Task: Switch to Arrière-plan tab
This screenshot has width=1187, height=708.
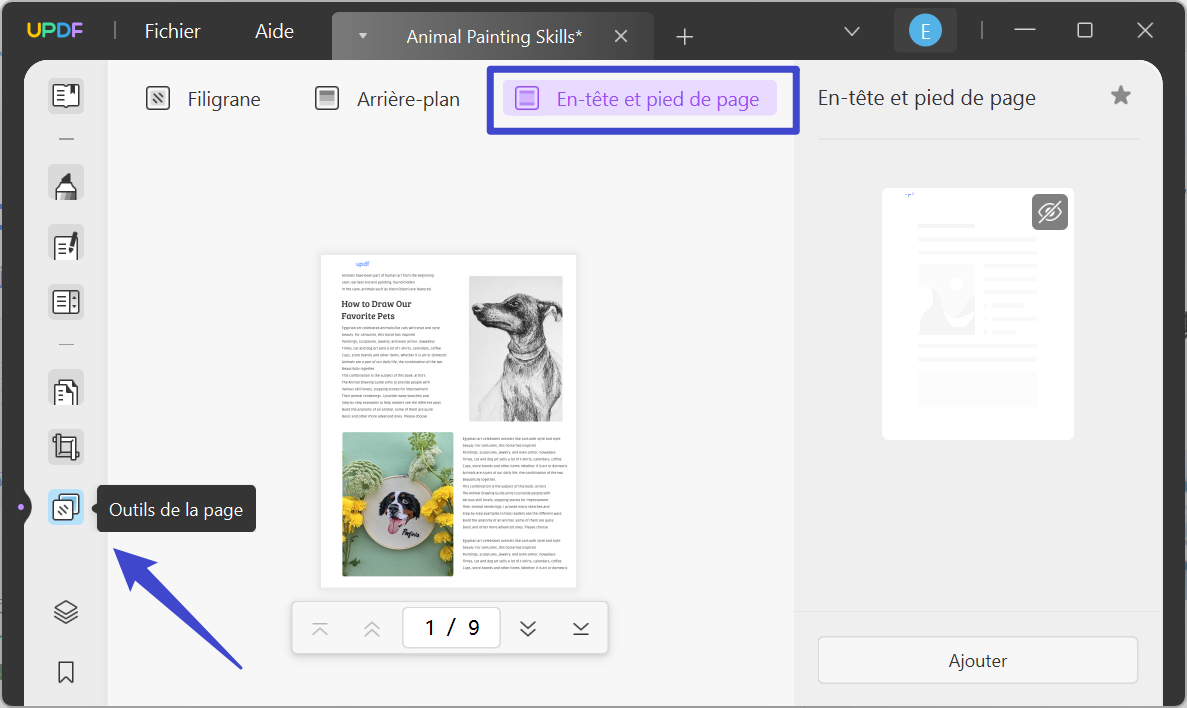Action: pos(387,98)
